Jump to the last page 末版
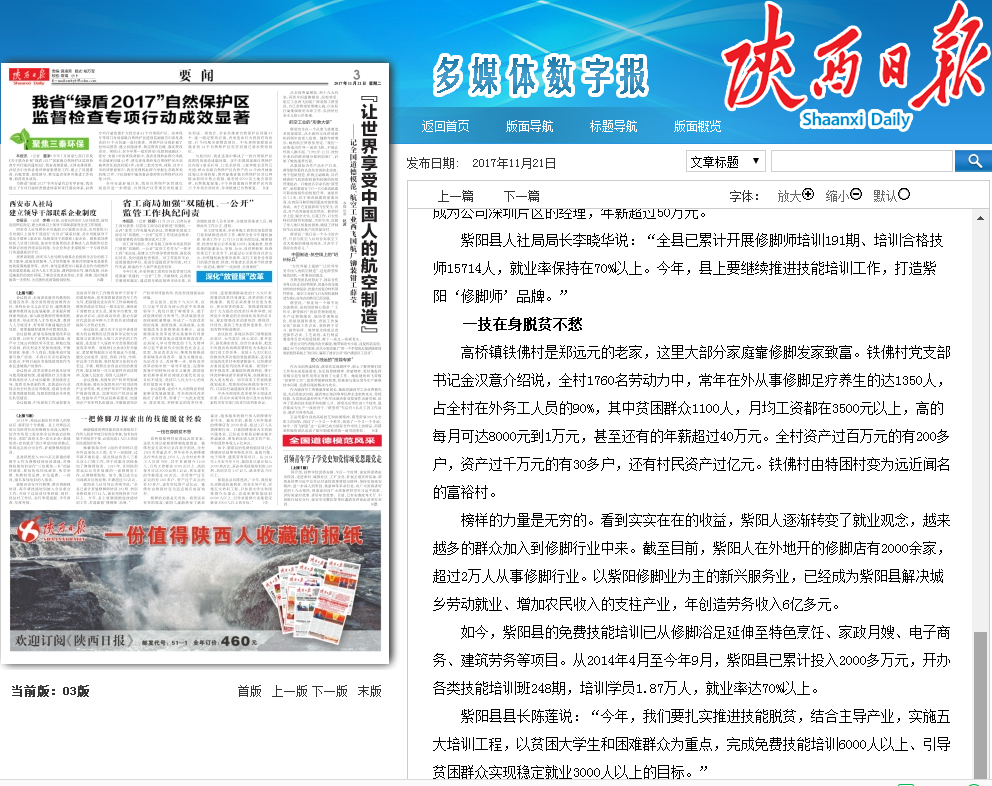 point(369,691)
